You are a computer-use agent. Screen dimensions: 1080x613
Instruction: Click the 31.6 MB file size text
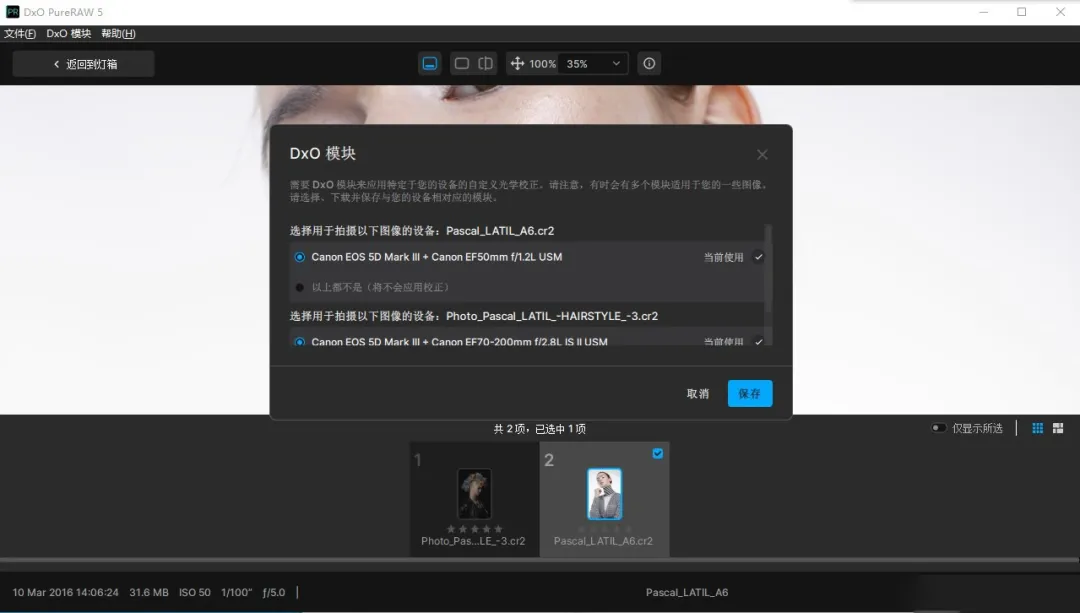(149, 592)
